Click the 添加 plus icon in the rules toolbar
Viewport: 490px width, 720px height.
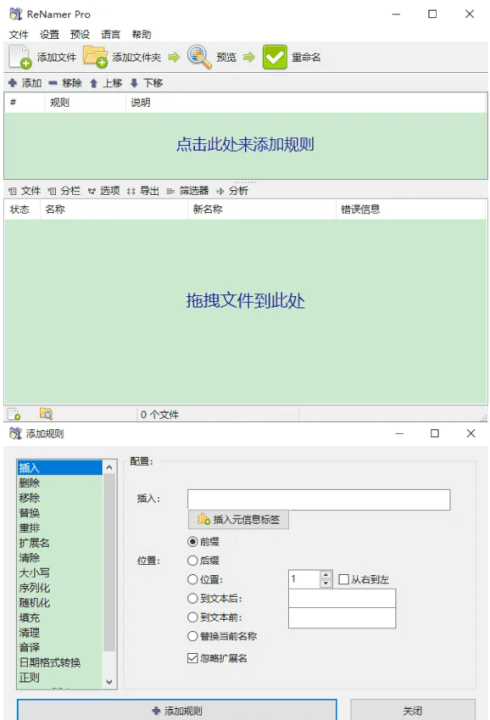tap(12, 83)
